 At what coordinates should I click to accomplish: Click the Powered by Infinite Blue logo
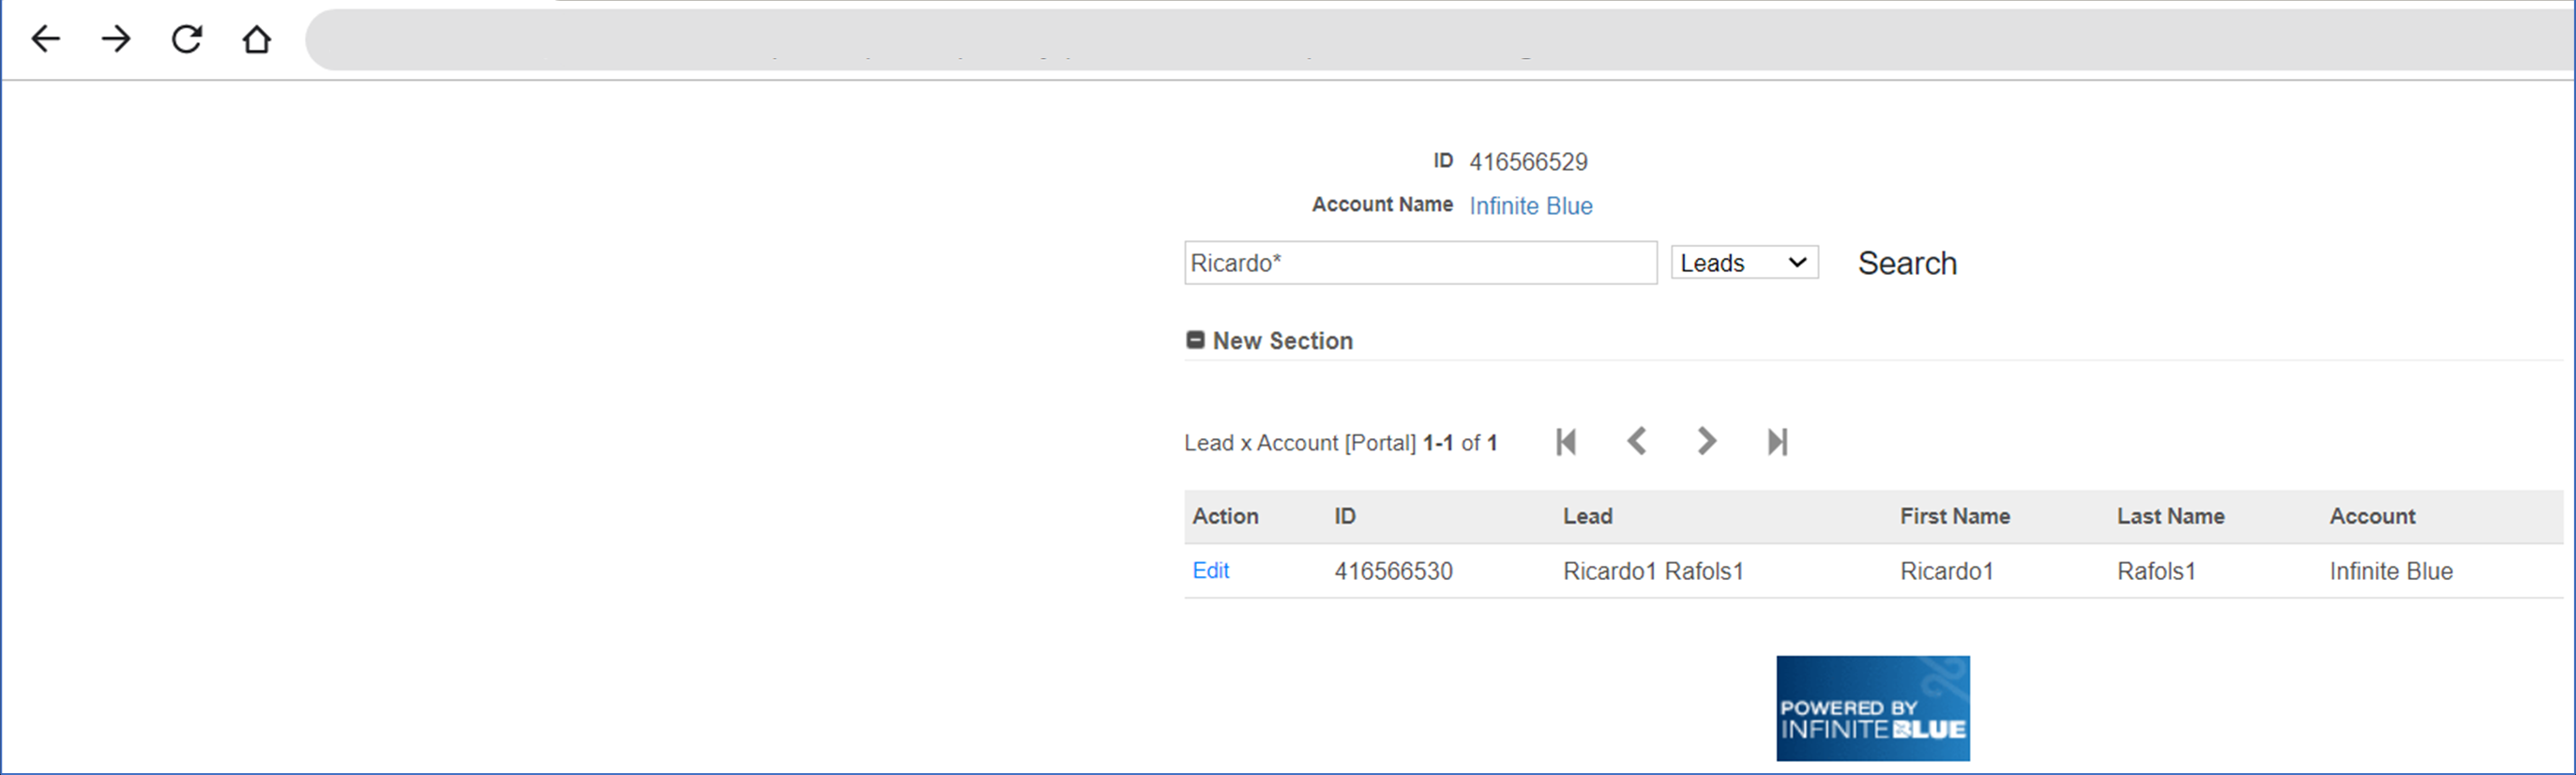tap(1872, 708)
